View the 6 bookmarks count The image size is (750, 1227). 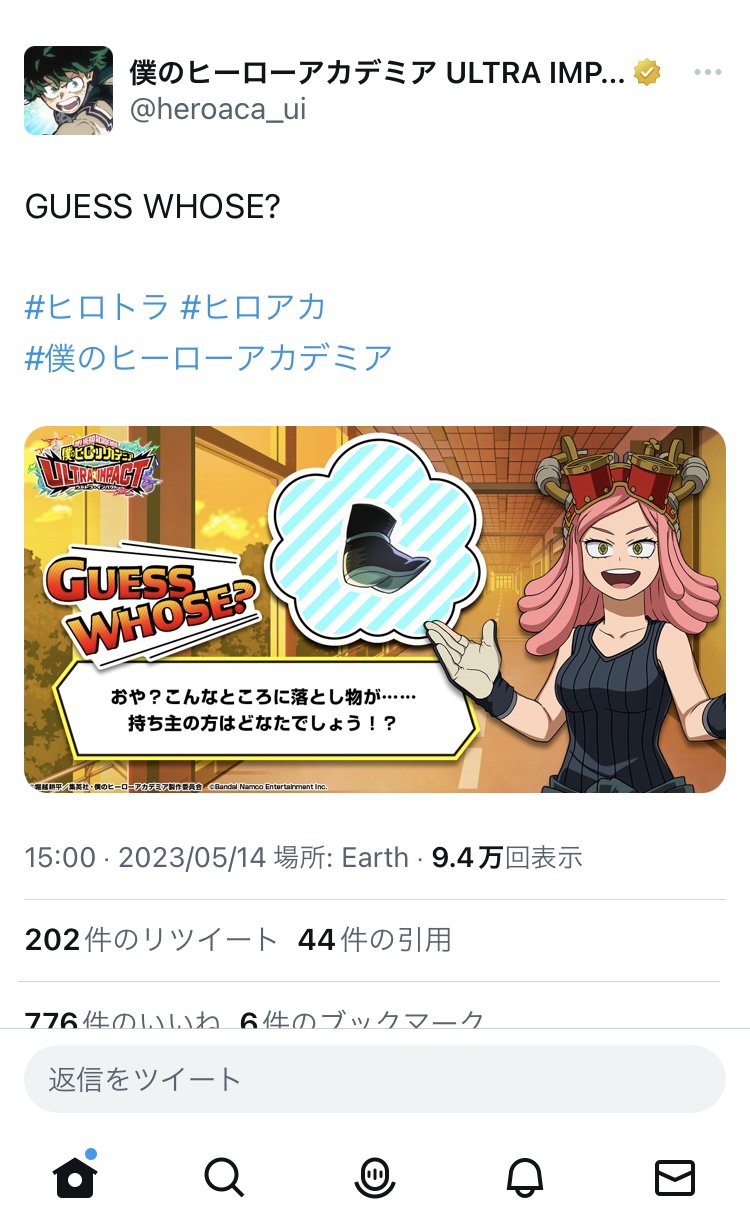click(363, 1018)
